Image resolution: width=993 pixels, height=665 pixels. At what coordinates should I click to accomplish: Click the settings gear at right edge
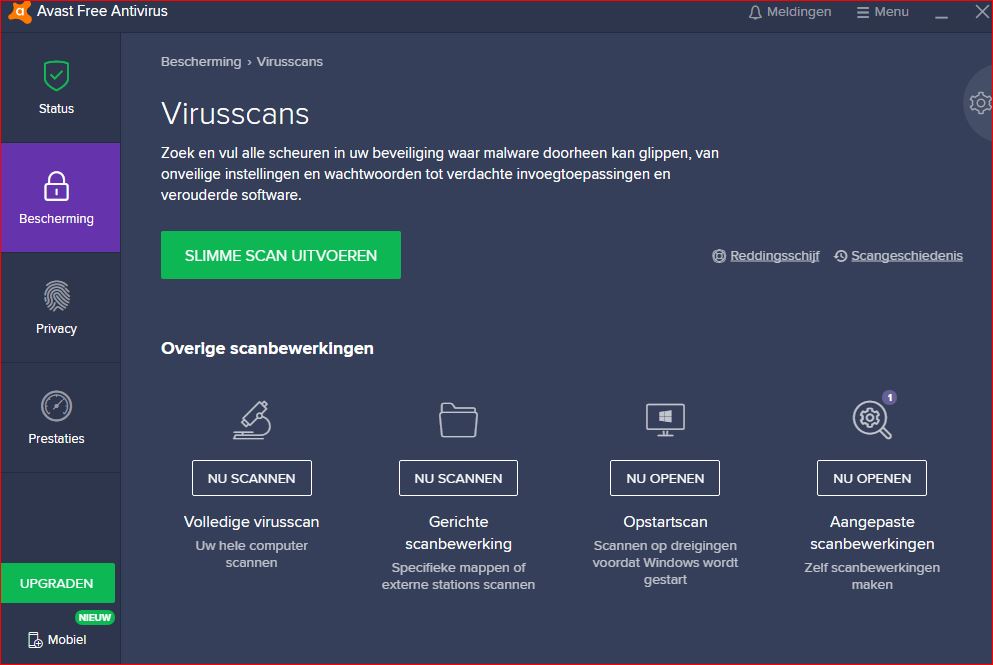(x=979, y=102)
